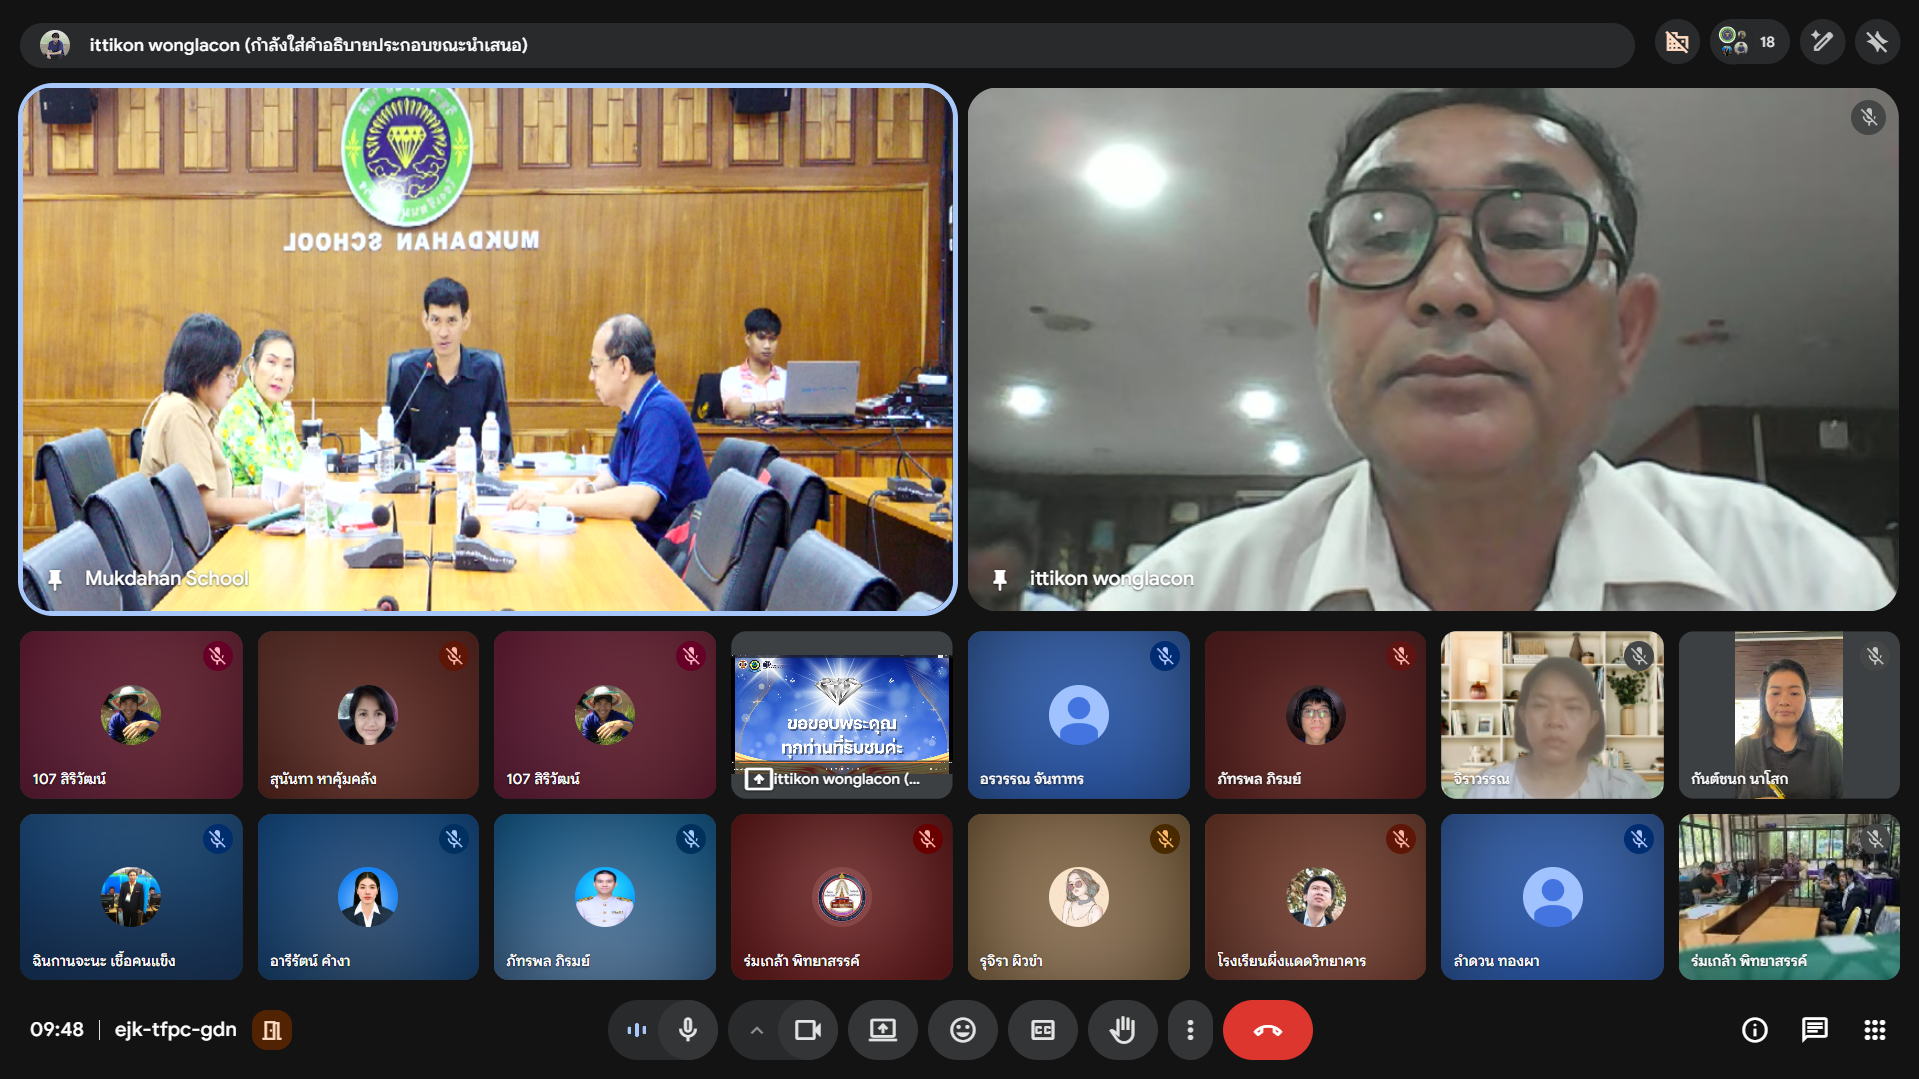The height and width of the screenshot is (1079, 1919).
Task: Open the activities grid icon
Action: click(1874, 1030)
